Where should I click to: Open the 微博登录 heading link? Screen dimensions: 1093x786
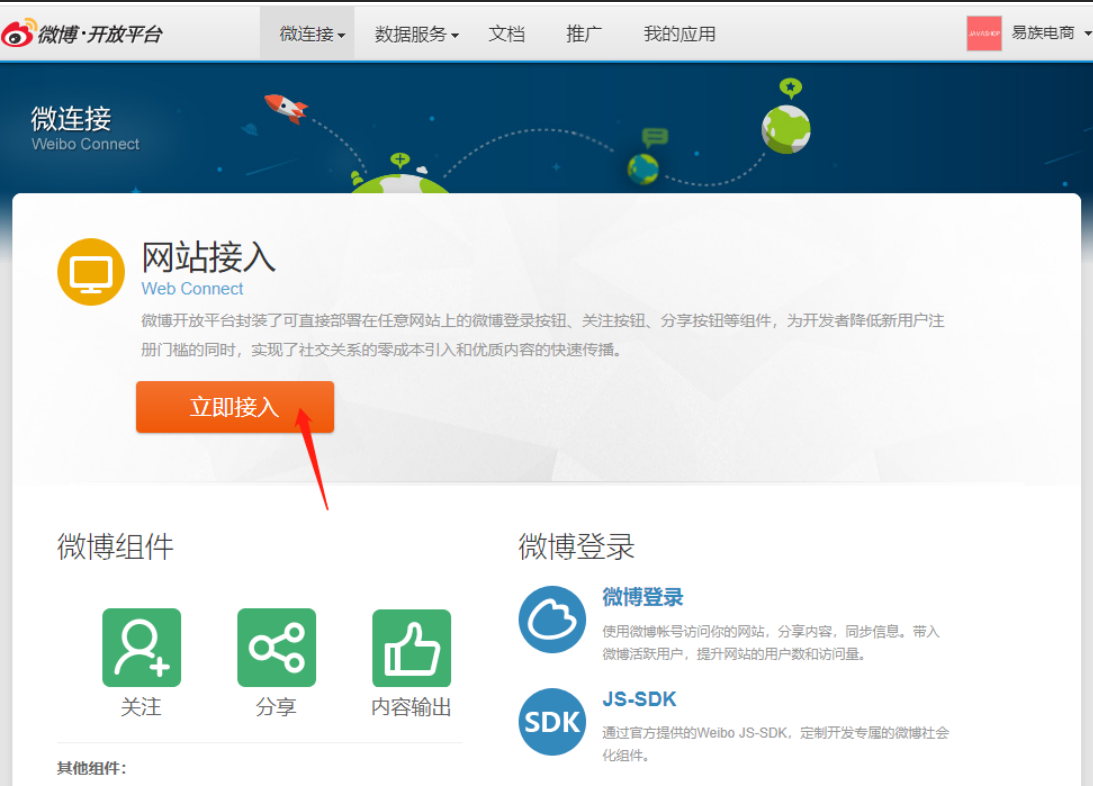click(642, 597)
